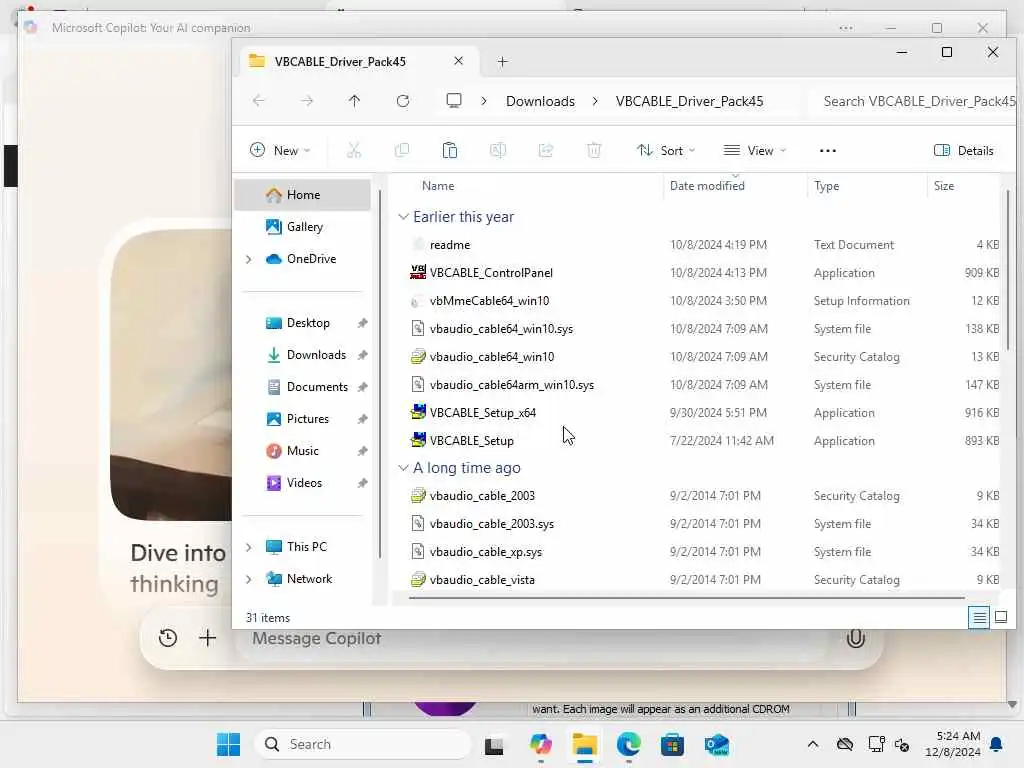Open the See more ellipsis menu
Viewport: 1024px width, 768px height.
(827, 151)
